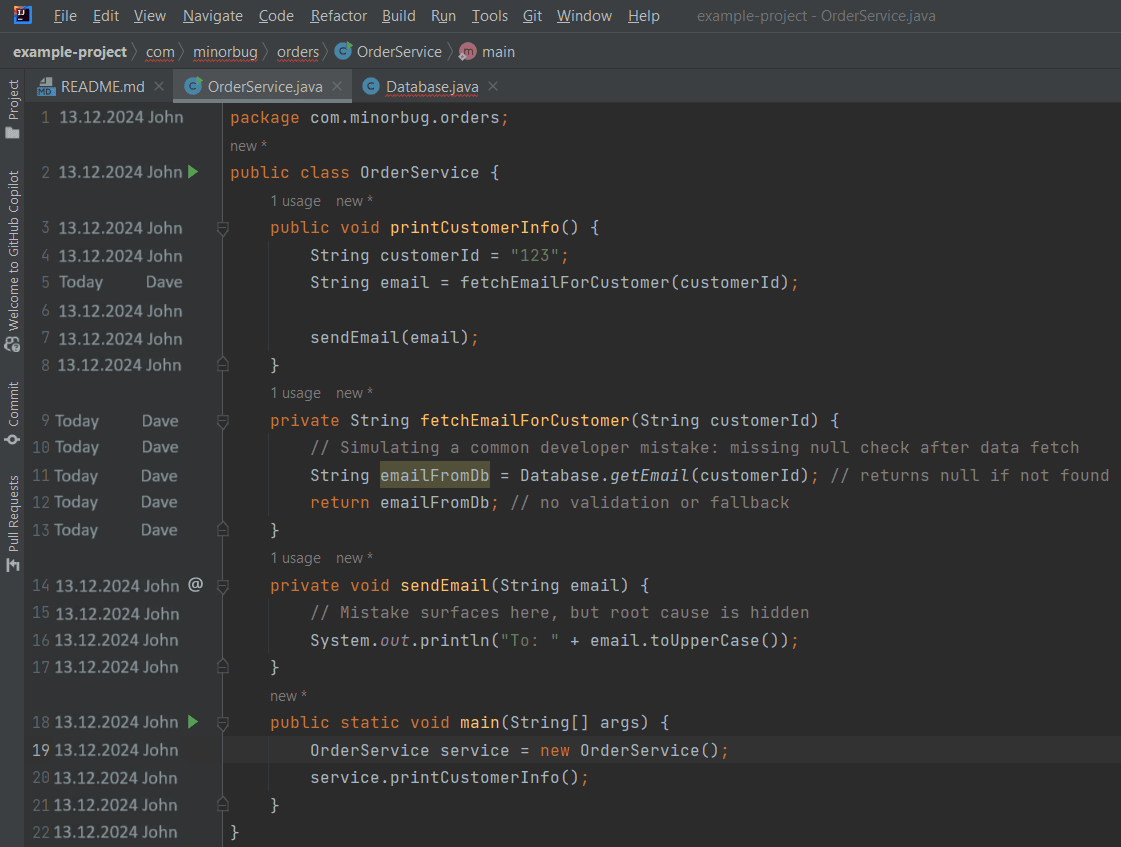
Task: Open the Pull Requests tool window
Action: coord(13,522)
